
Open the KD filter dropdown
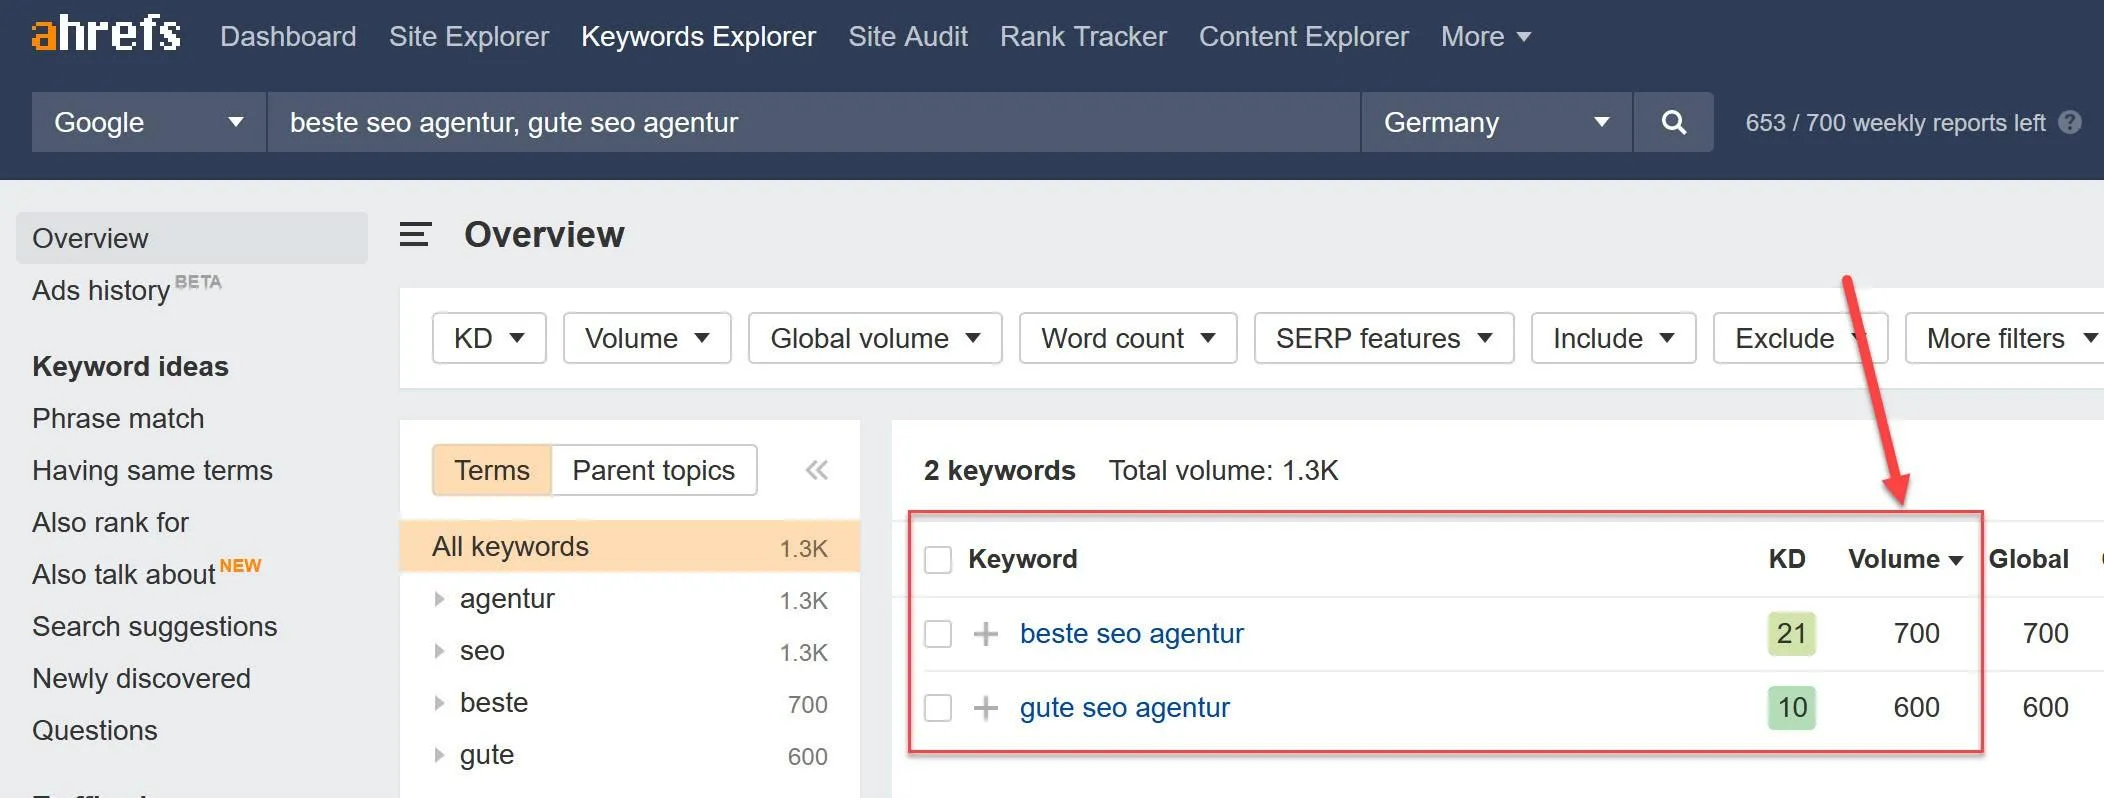pos(489,338)
